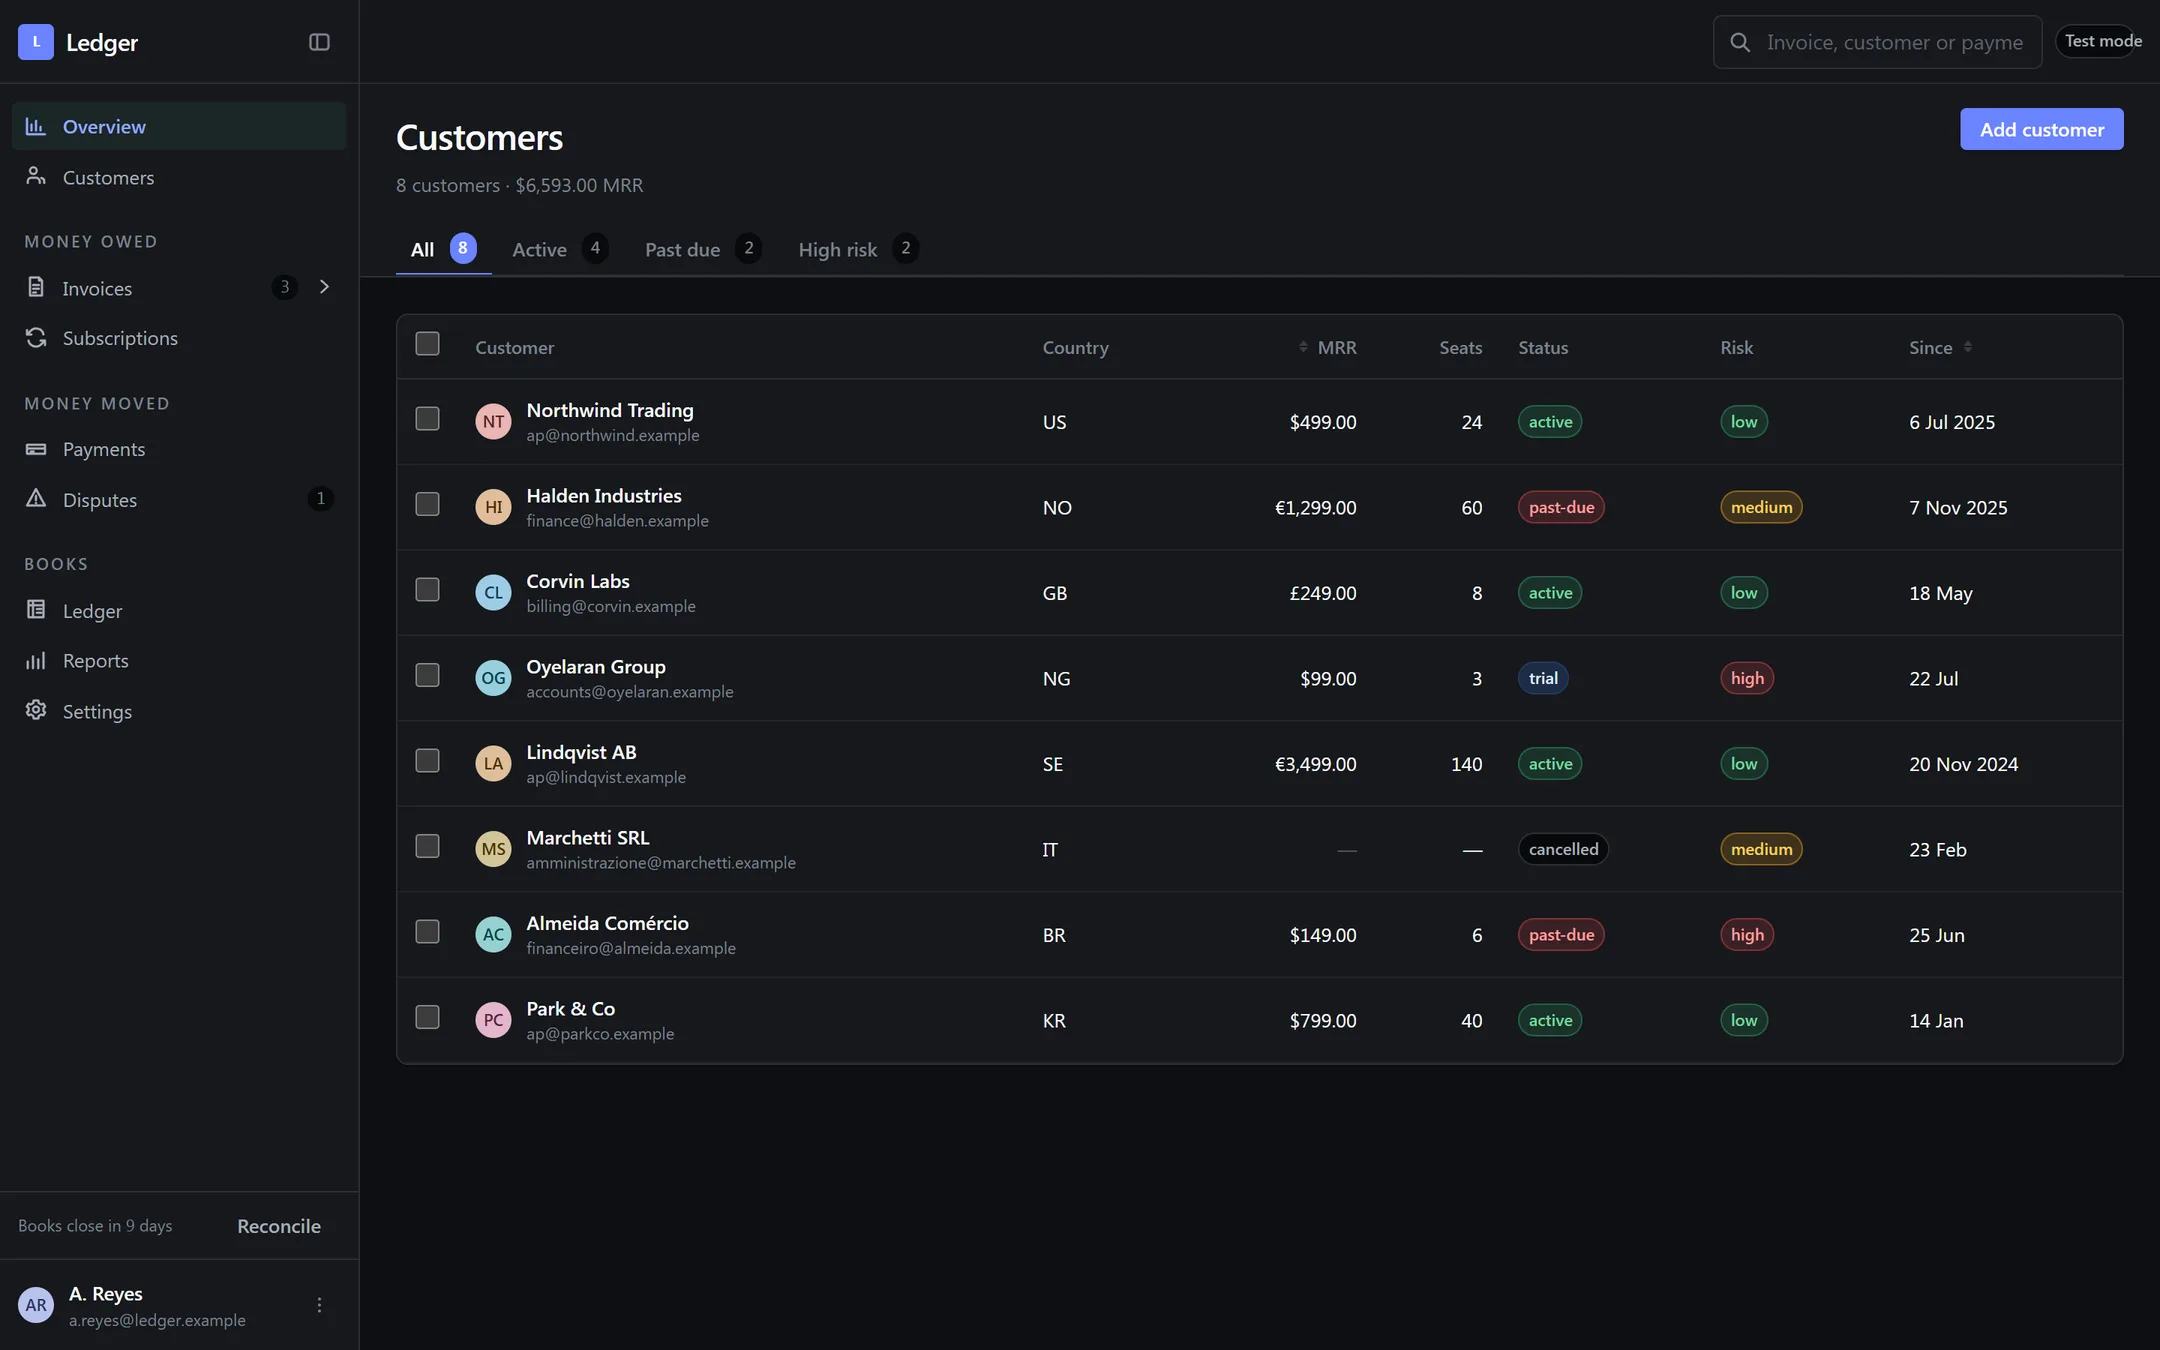
Task: Collapse sidebar with the panel toggle icon
Action: pyautogui.click(x=319, y=42)
